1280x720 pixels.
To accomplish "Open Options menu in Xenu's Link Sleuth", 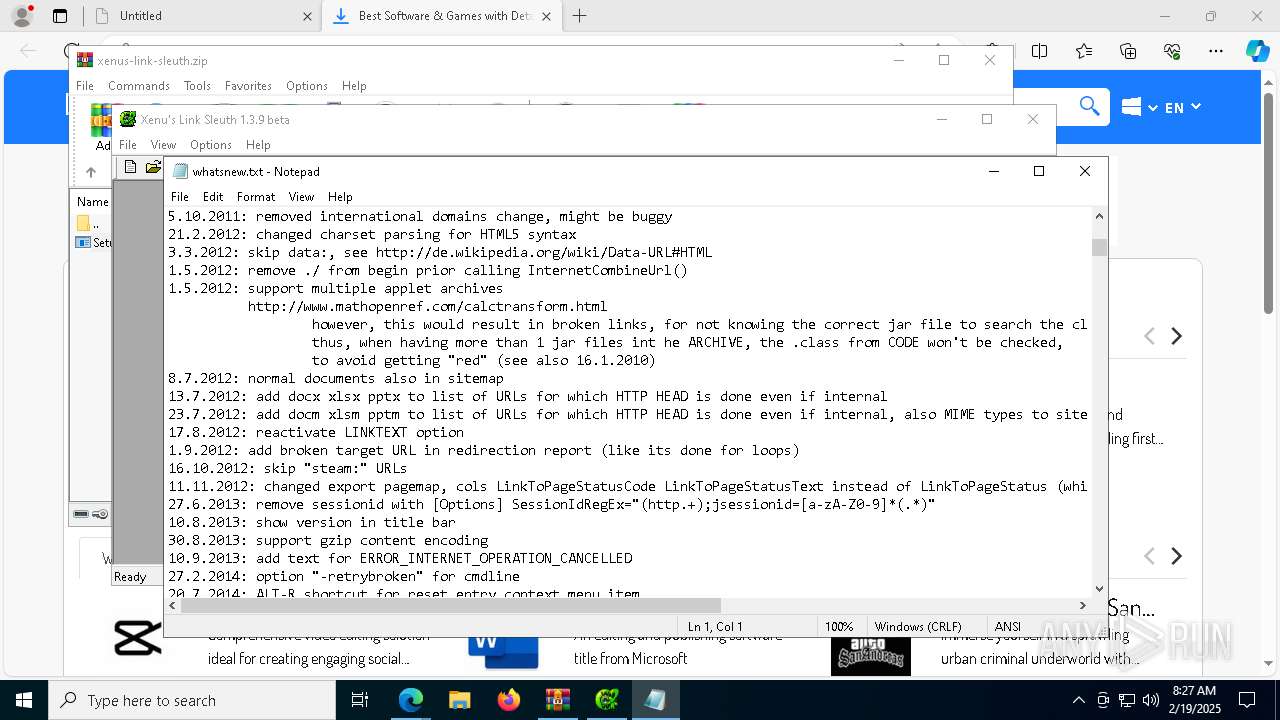I will tap(211, 145).
